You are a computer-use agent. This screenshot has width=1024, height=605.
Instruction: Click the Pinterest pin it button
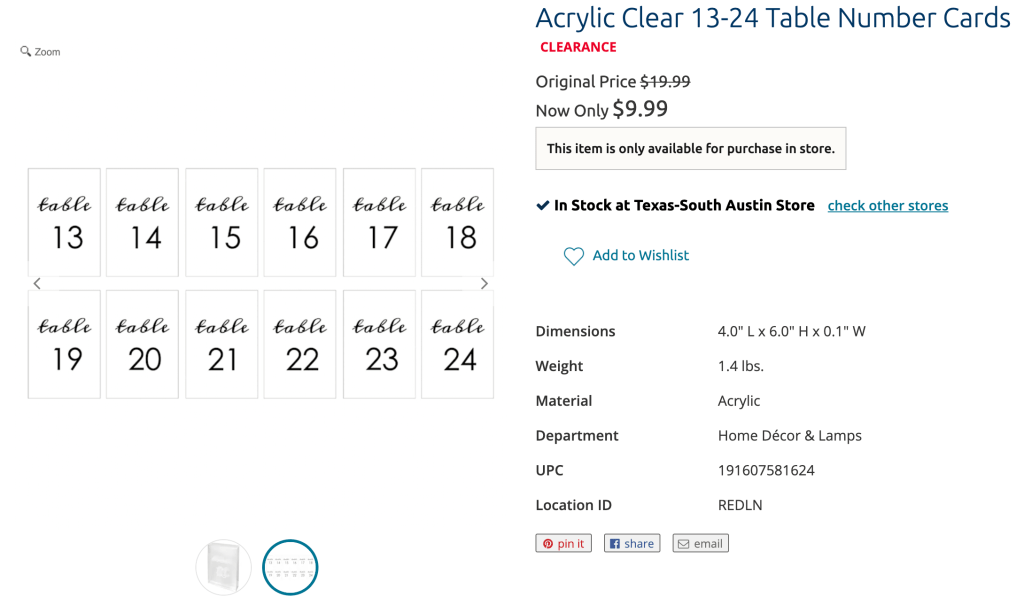(563, 543)
